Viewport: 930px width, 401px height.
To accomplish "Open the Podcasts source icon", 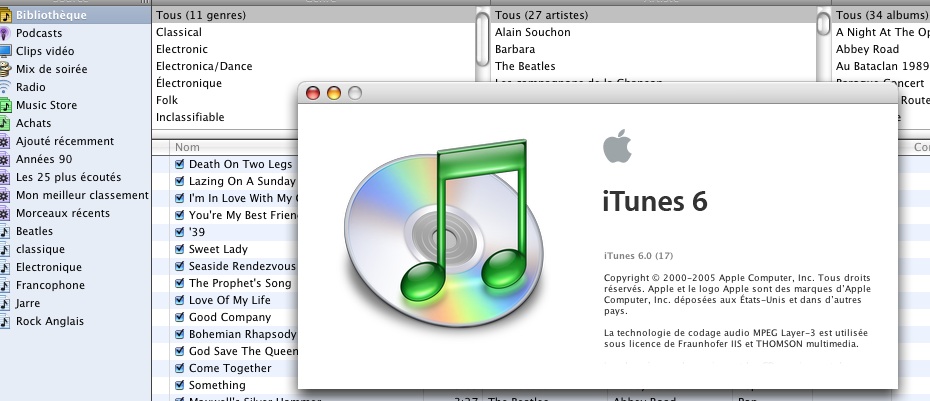I will tap(5, 33).
